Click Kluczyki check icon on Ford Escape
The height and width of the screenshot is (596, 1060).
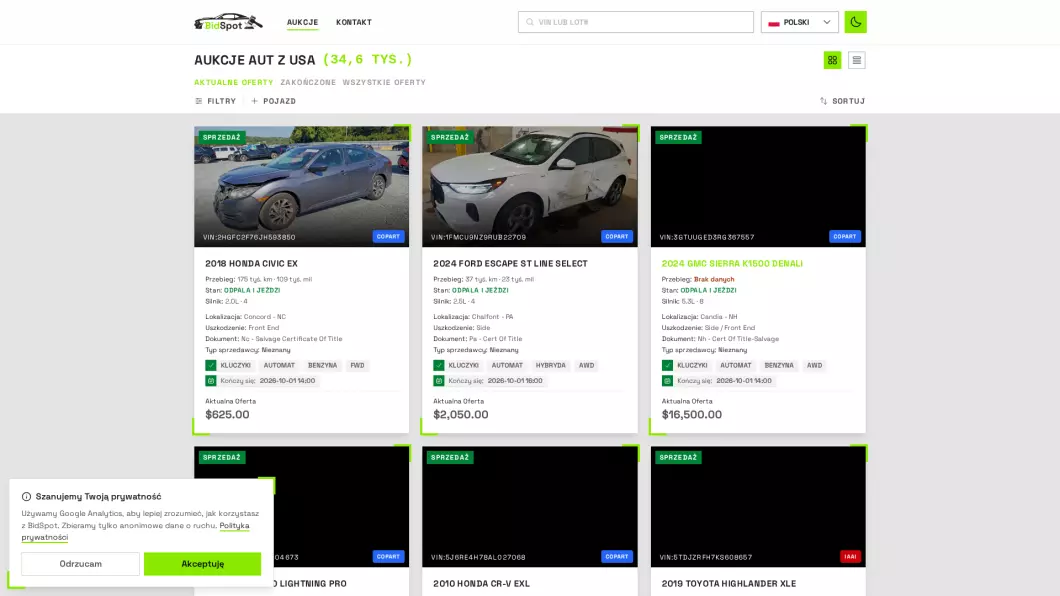click(x=439, y=366)
